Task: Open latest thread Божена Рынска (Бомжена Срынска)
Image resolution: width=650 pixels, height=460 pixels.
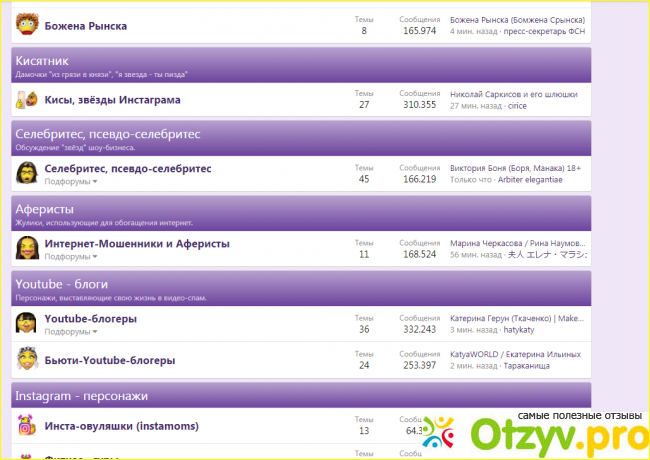Action: pyautogui.click(x=517, y=20)
